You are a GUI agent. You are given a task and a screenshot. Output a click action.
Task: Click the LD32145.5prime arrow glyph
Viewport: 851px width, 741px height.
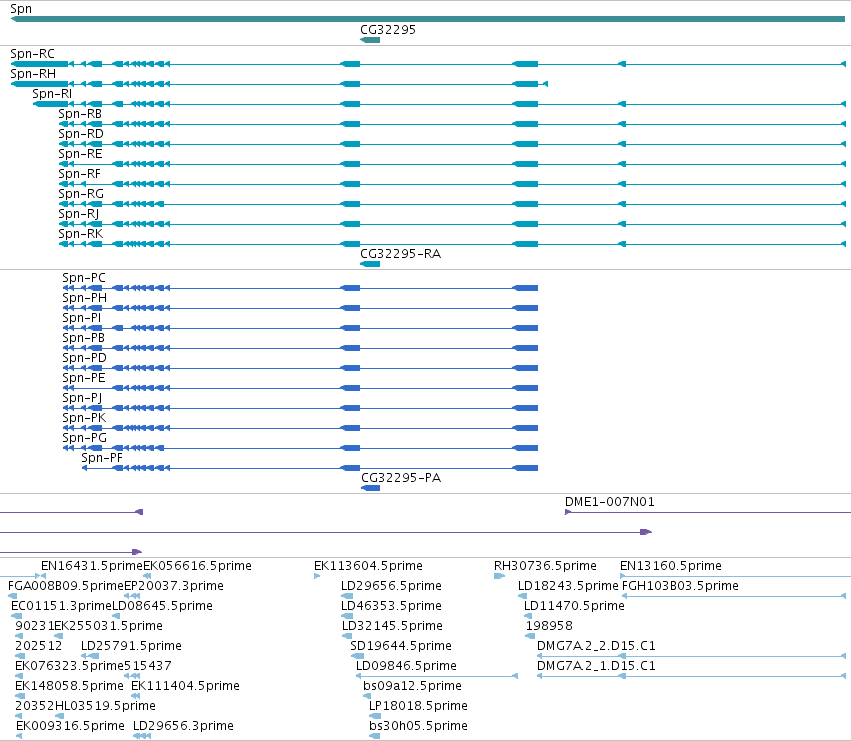coord(347,636)
